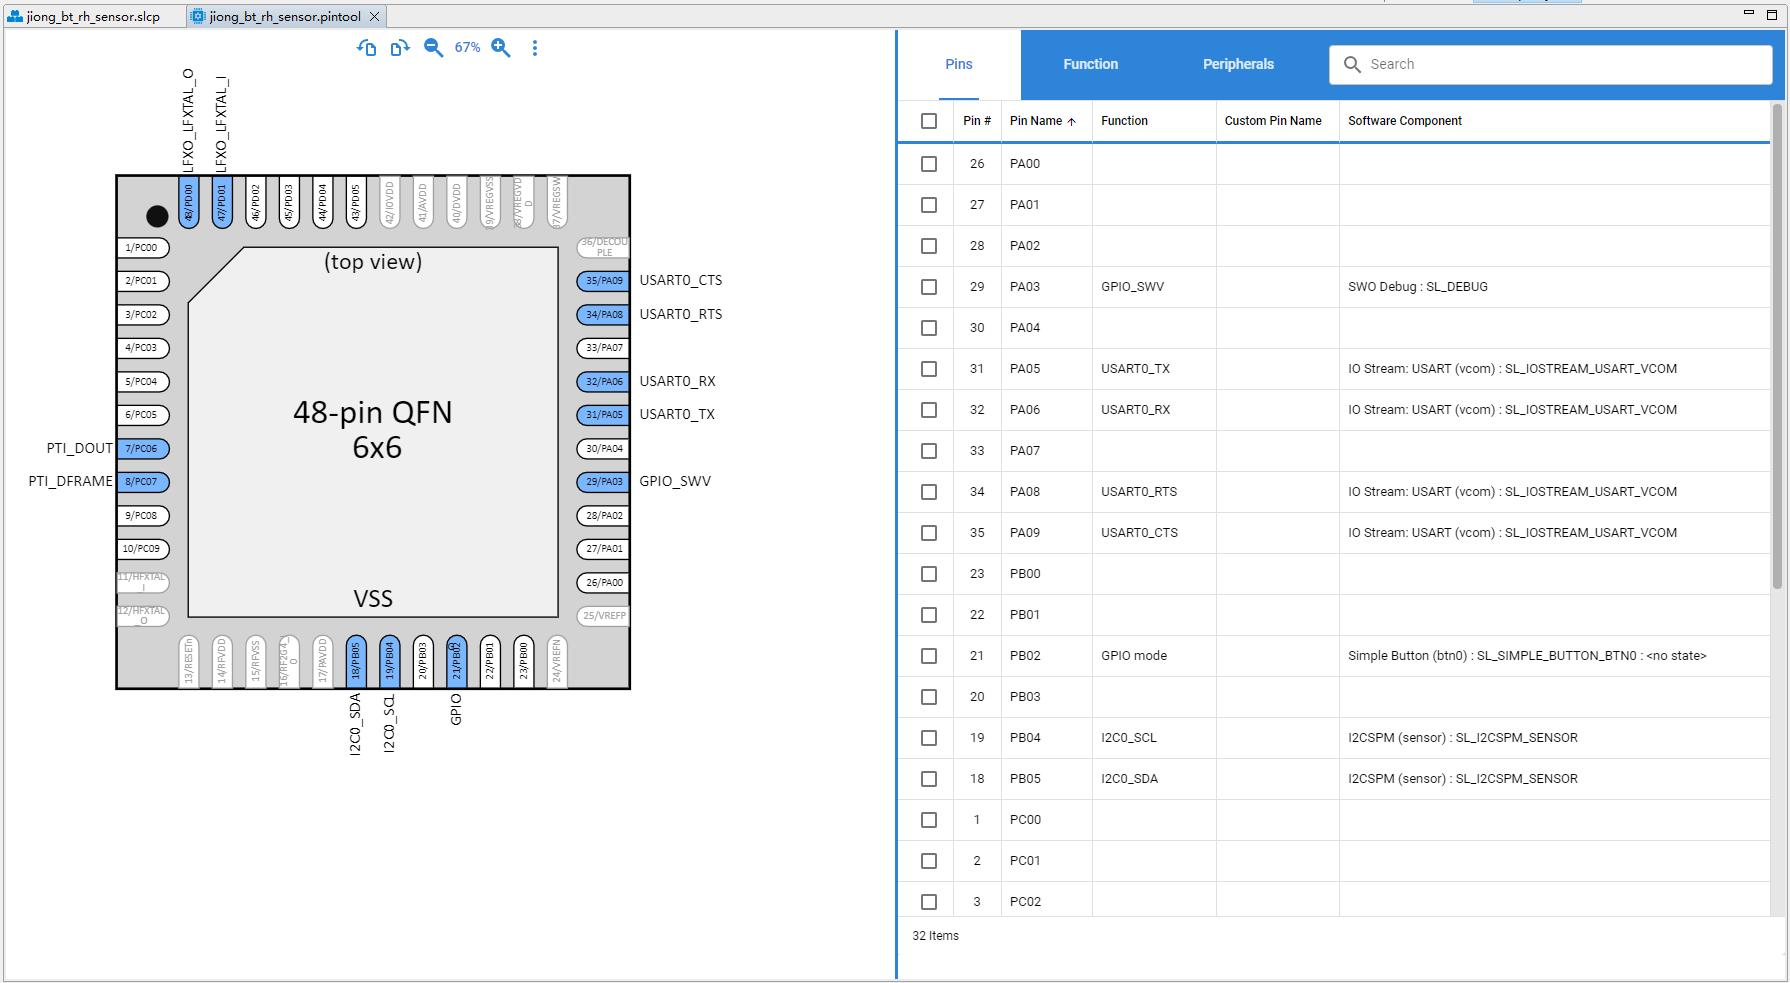Rotate the chip view clockwise
The width and height of the screenshot is (1790, 983).
400,48
